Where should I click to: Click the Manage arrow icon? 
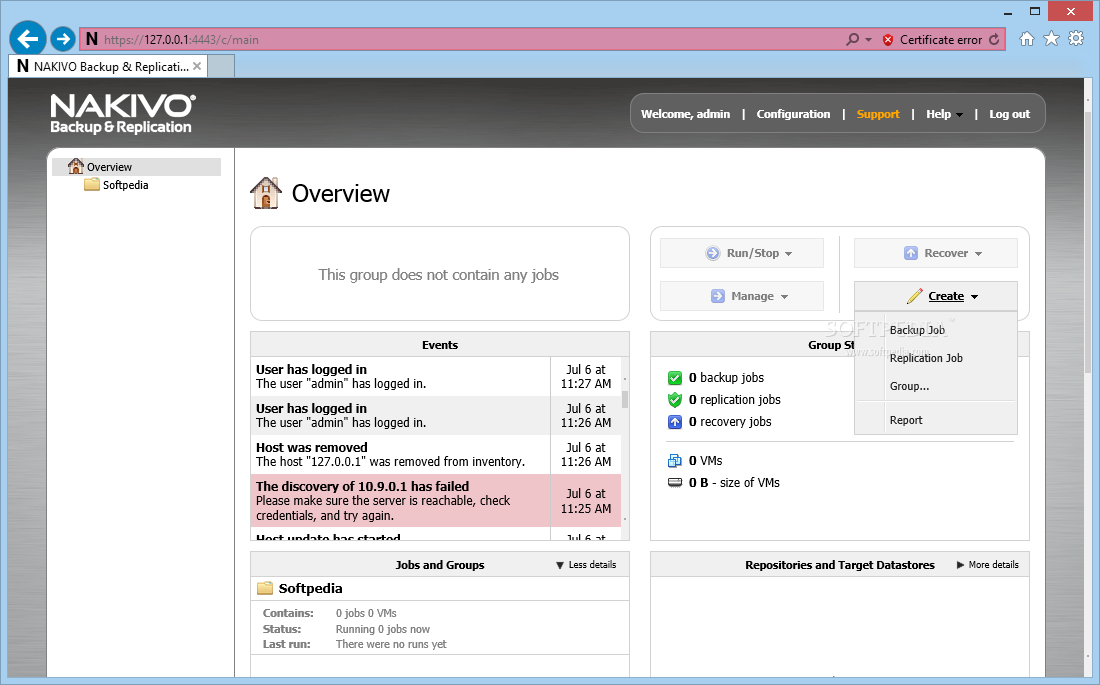click(718, 296)
